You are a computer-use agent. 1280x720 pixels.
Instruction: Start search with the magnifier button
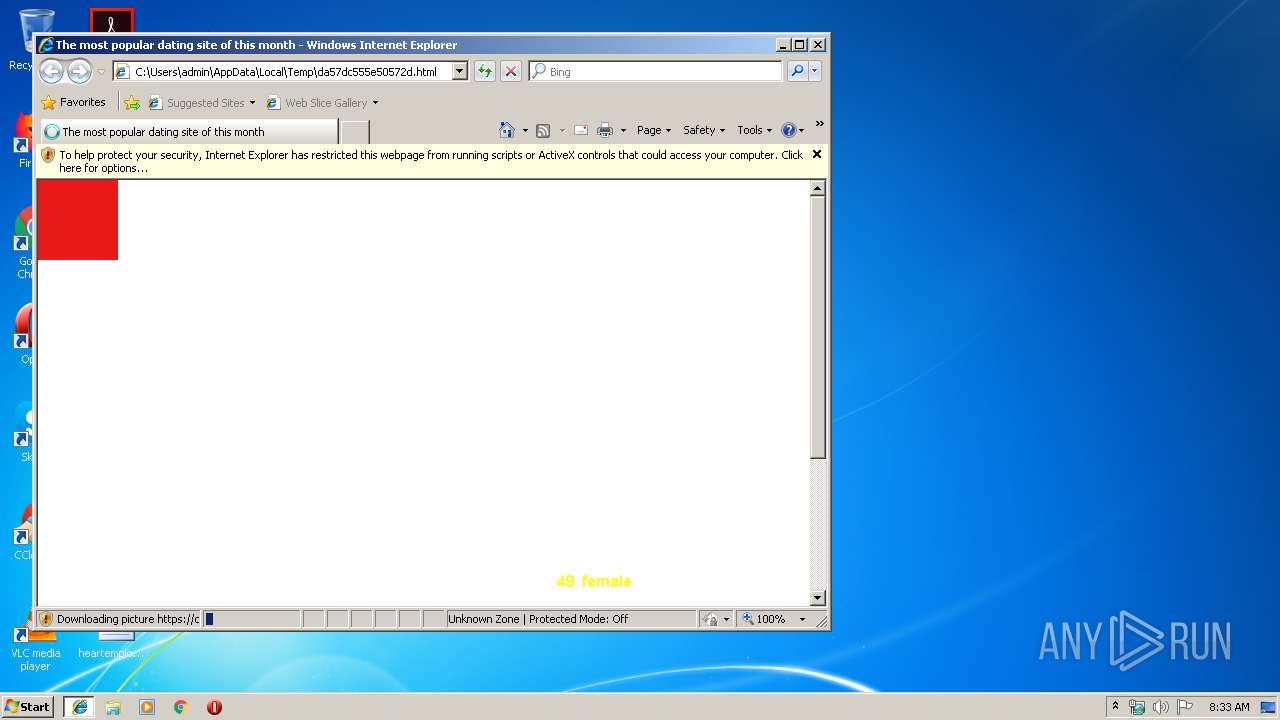[797, 71]
